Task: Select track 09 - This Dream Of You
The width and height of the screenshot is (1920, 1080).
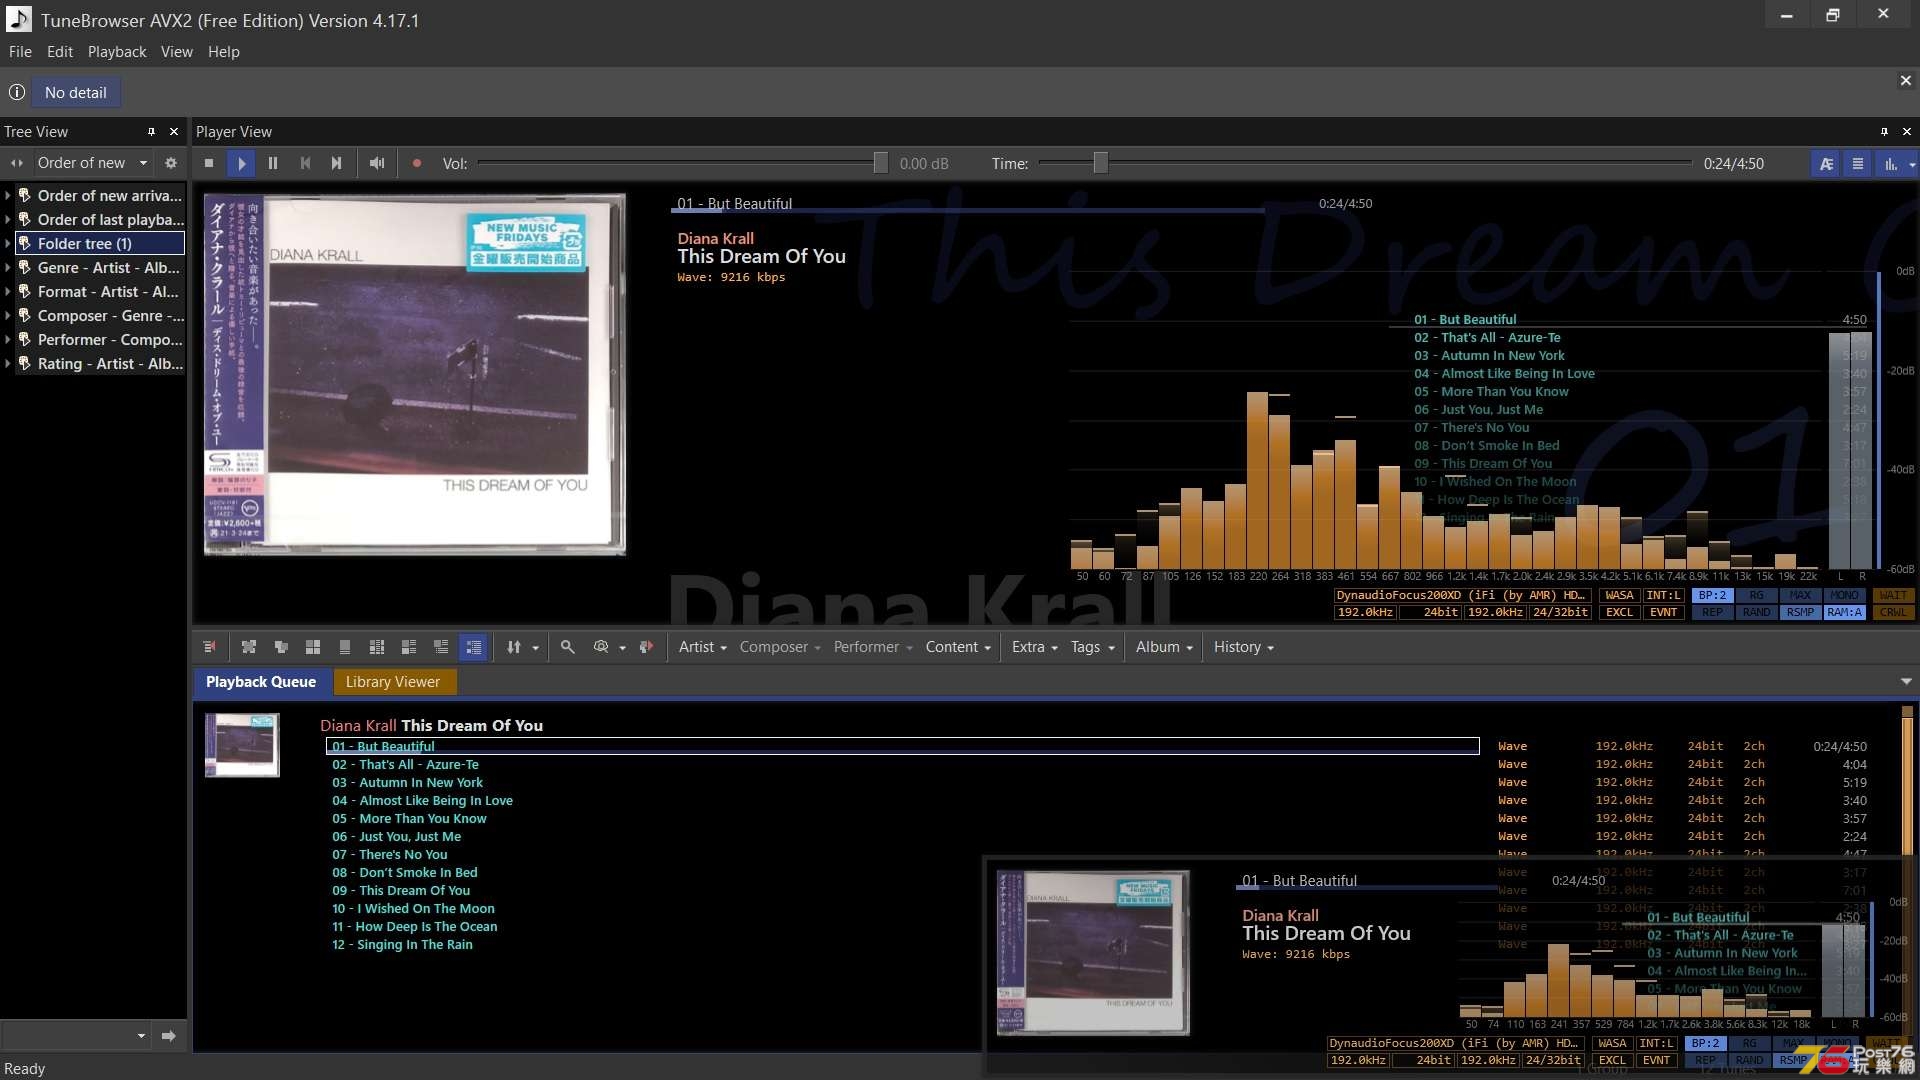Action: 400,889
